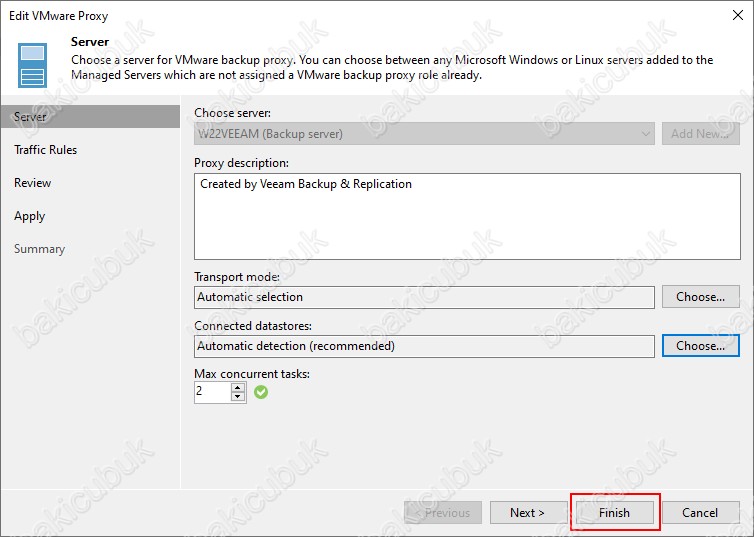Open the Choose server dropdown

[424, 134]
